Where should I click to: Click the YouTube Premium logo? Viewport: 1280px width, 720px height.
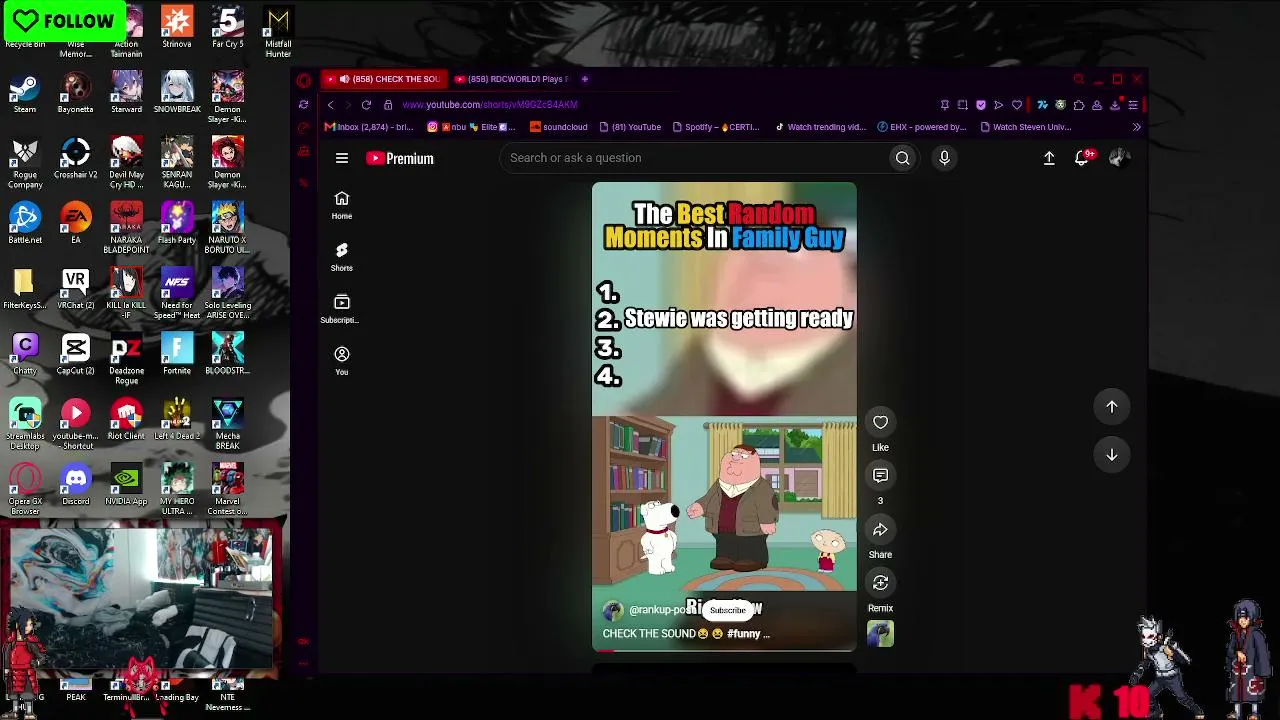[400, 158]
